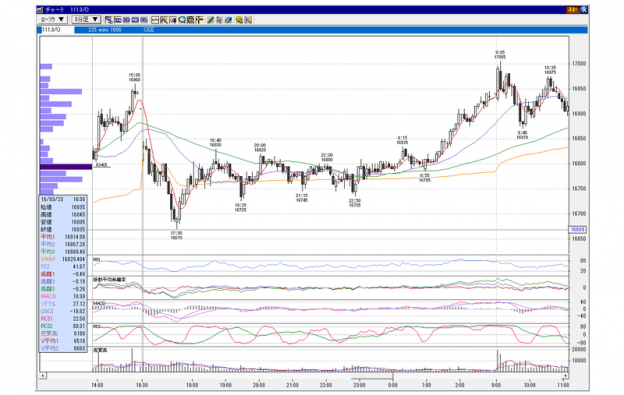The width and height of the screenshot is (624, 395).
Task: Click the magnifier zoom icon
Action: (182, 19)
